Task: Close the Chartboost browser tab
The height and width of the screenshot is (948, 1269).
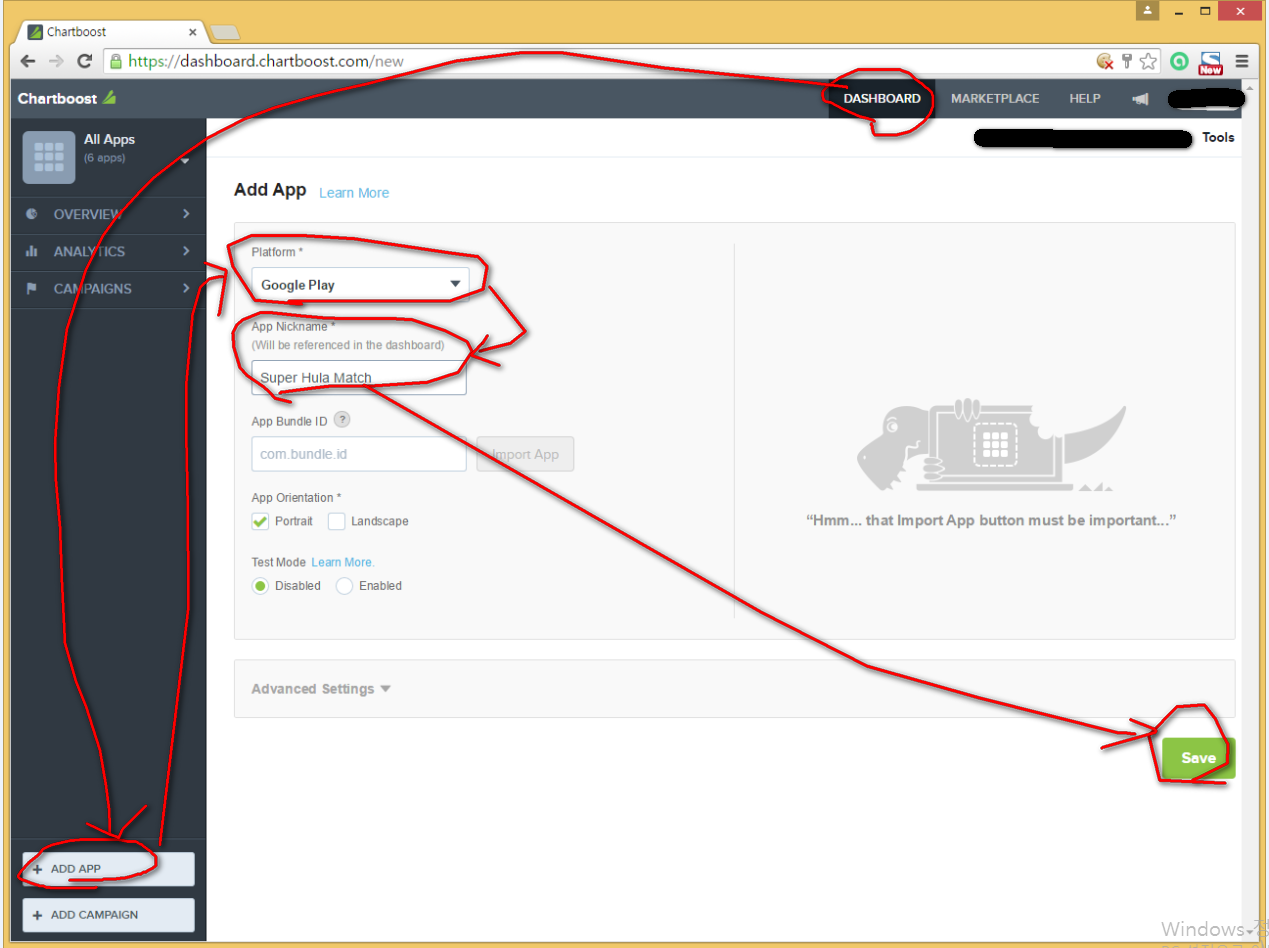Action: coord(193,32)
